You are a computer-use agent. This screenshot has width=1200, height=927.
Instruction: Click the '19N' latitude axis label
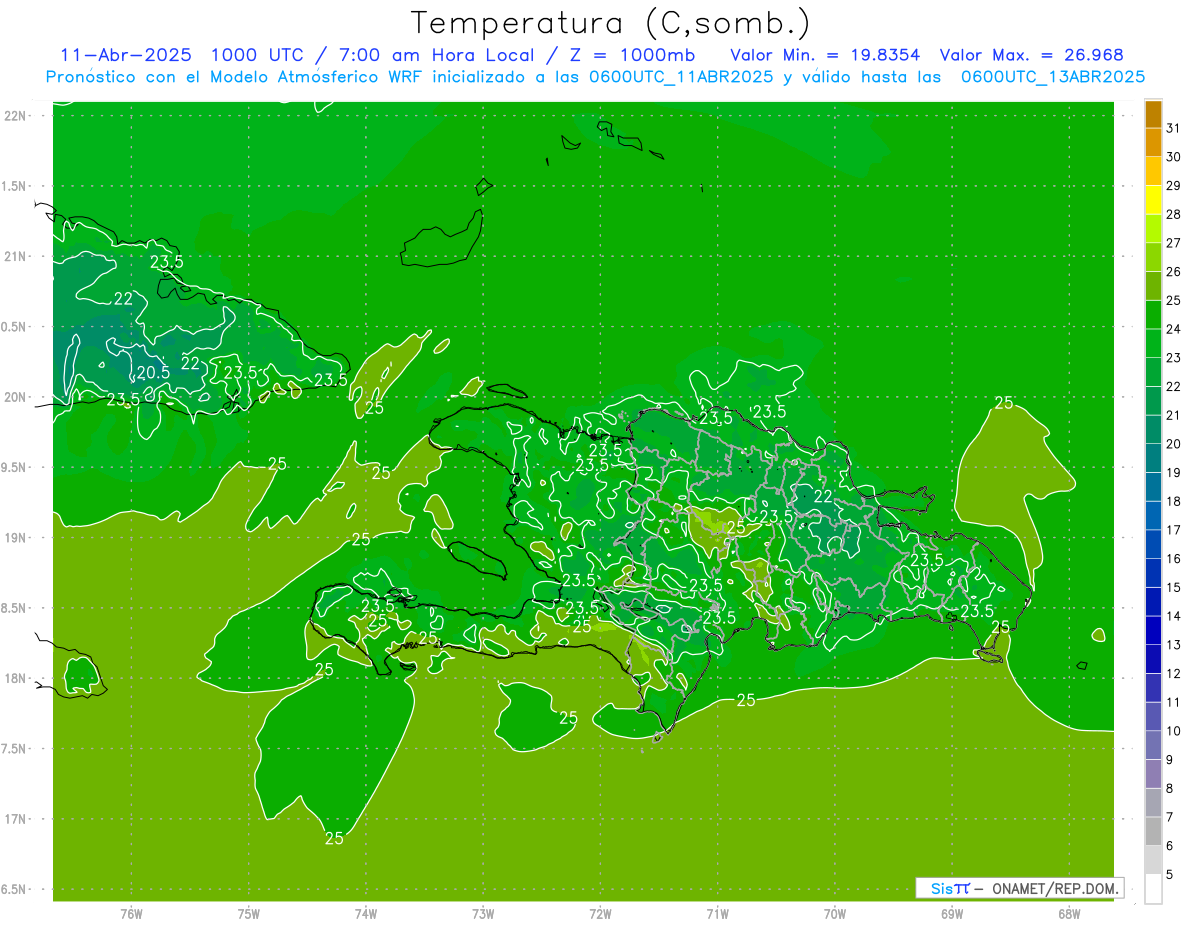point(15,538)
